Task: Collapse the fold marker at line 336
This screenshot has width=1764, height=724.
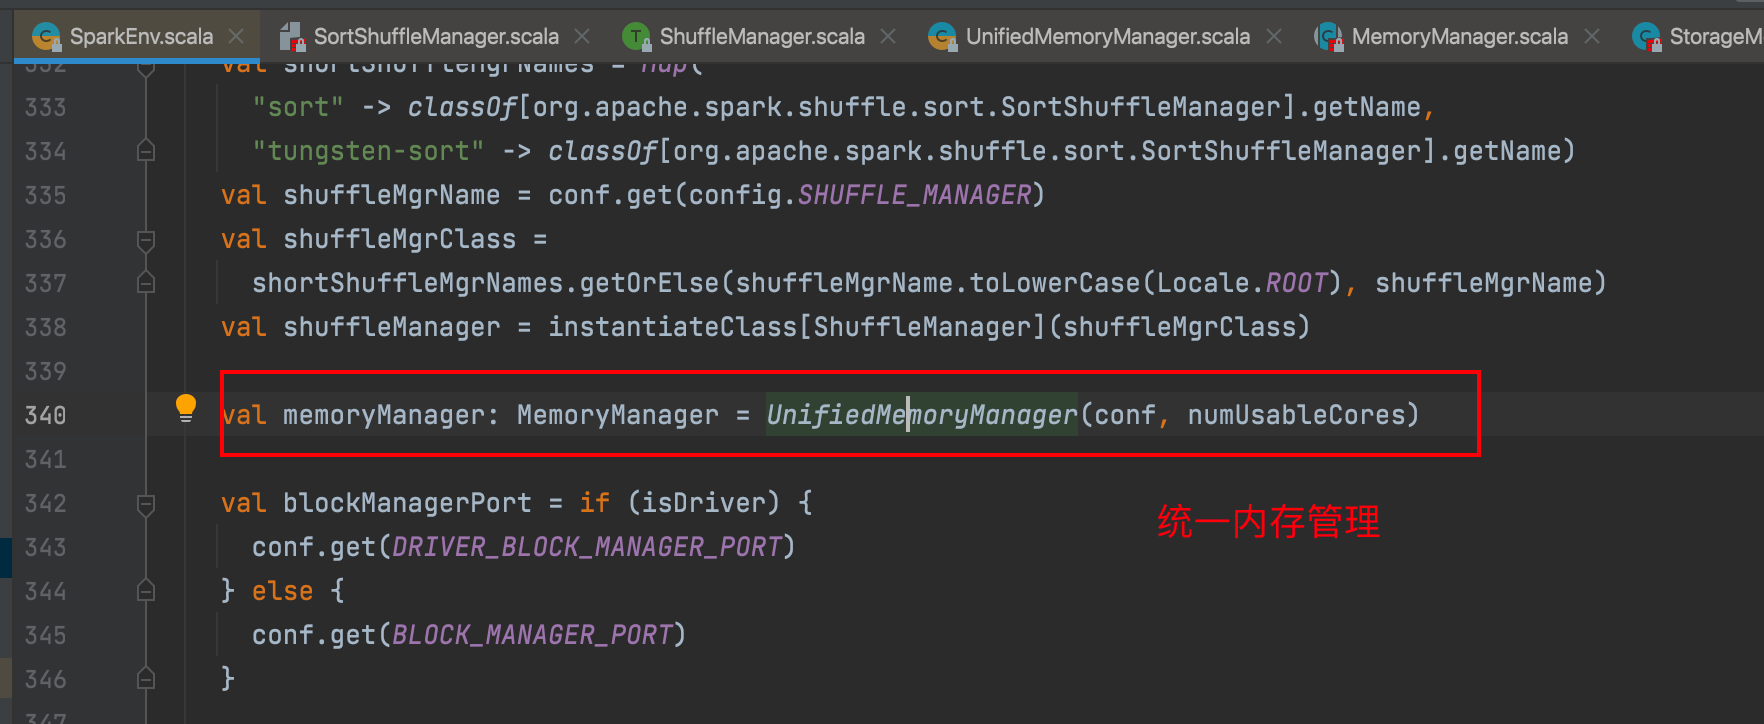Action: pos(146,240)
